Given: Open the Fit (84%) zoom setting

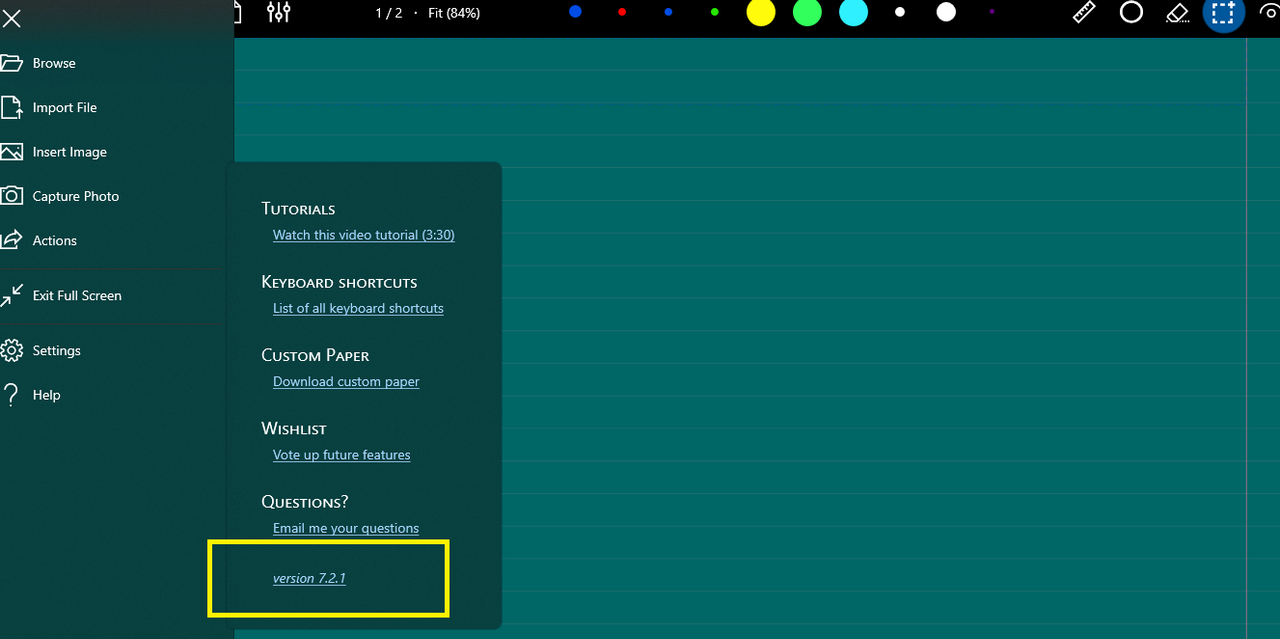Looking at the screenshot, I should pos(454,13).
